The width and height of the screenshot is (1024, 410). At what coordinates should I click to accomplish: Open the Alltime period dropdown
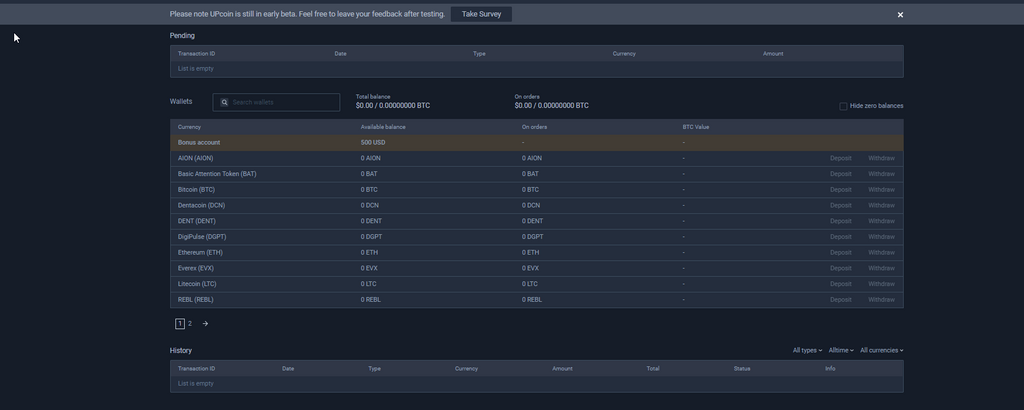[840, 351]
